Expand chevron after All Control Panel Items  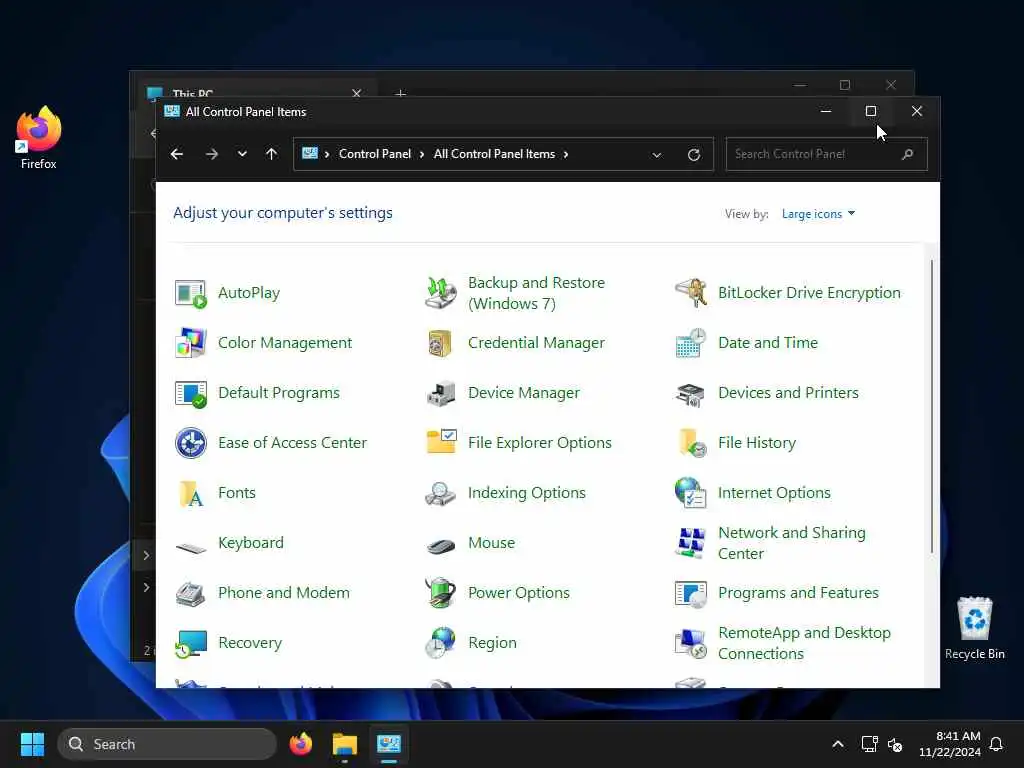pyautogui.click(x=566, y=155)
